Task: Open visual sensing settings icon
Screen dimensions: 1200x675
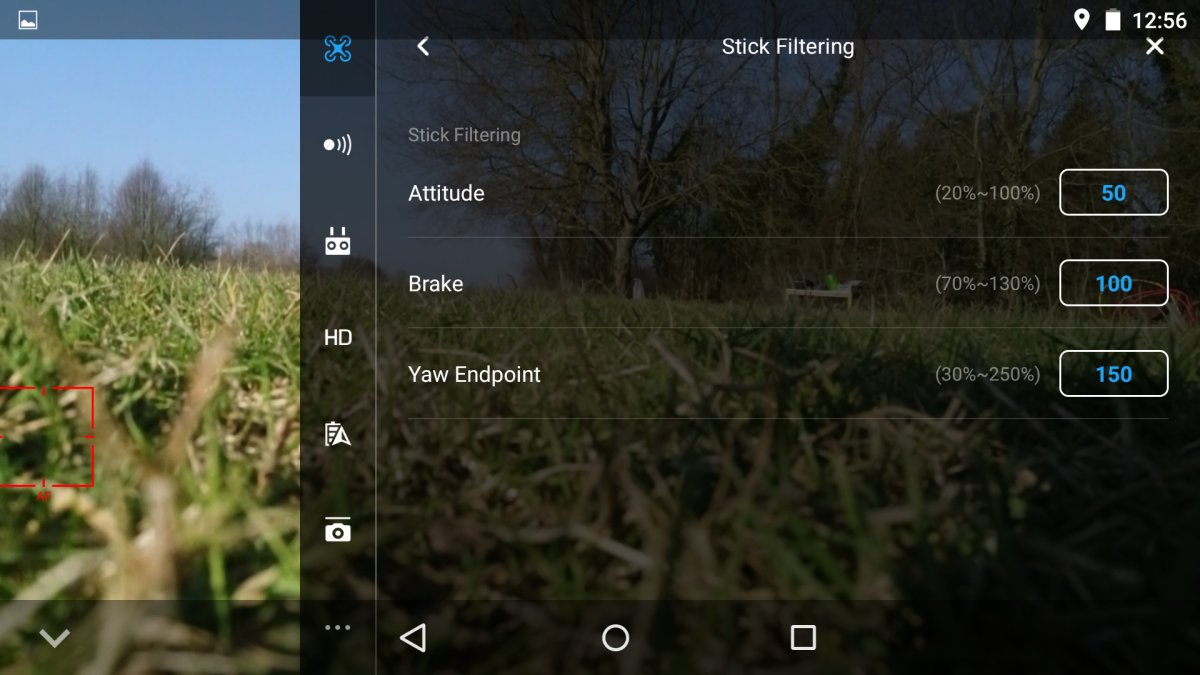Action: coord(338,145)
